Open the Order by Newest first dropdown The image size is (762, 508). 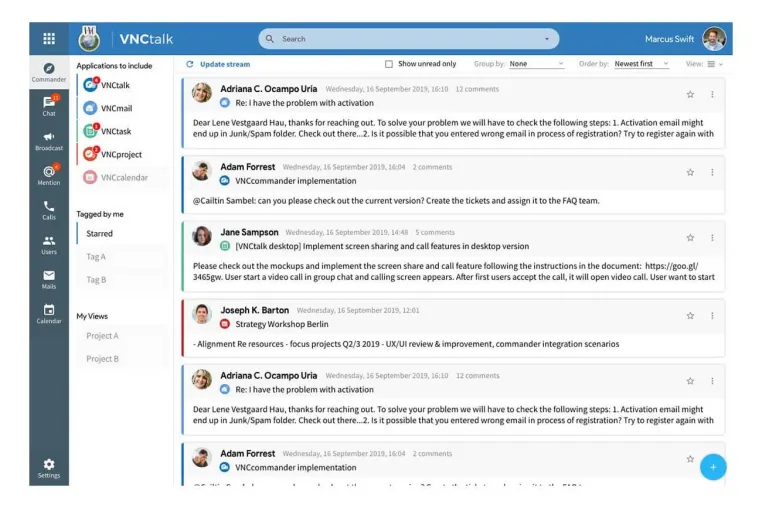(x=641, y=64)
